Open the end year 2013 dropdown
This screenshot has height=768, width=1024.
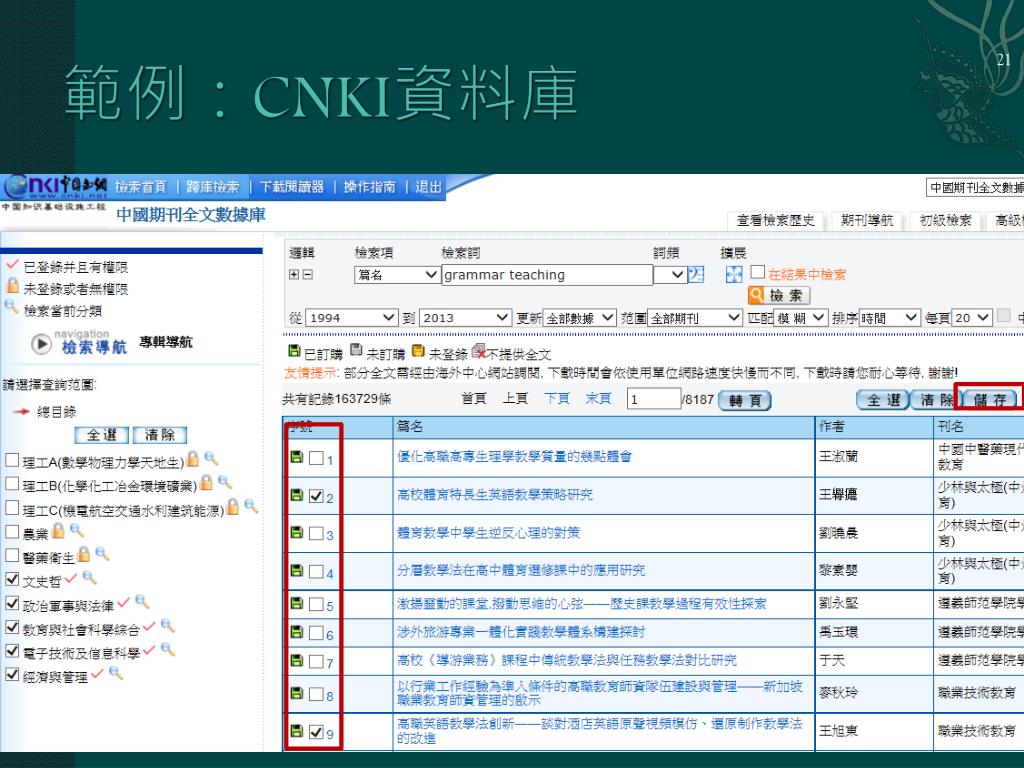pos(464,318)
